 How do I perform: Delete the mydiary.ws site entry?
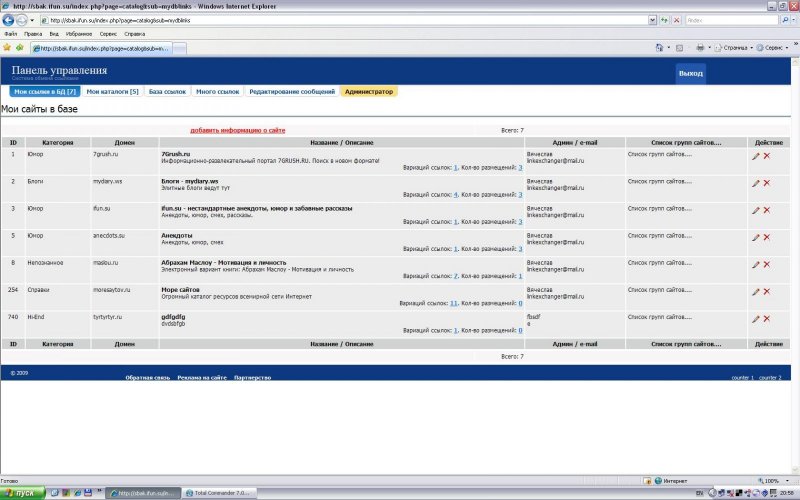767,183
